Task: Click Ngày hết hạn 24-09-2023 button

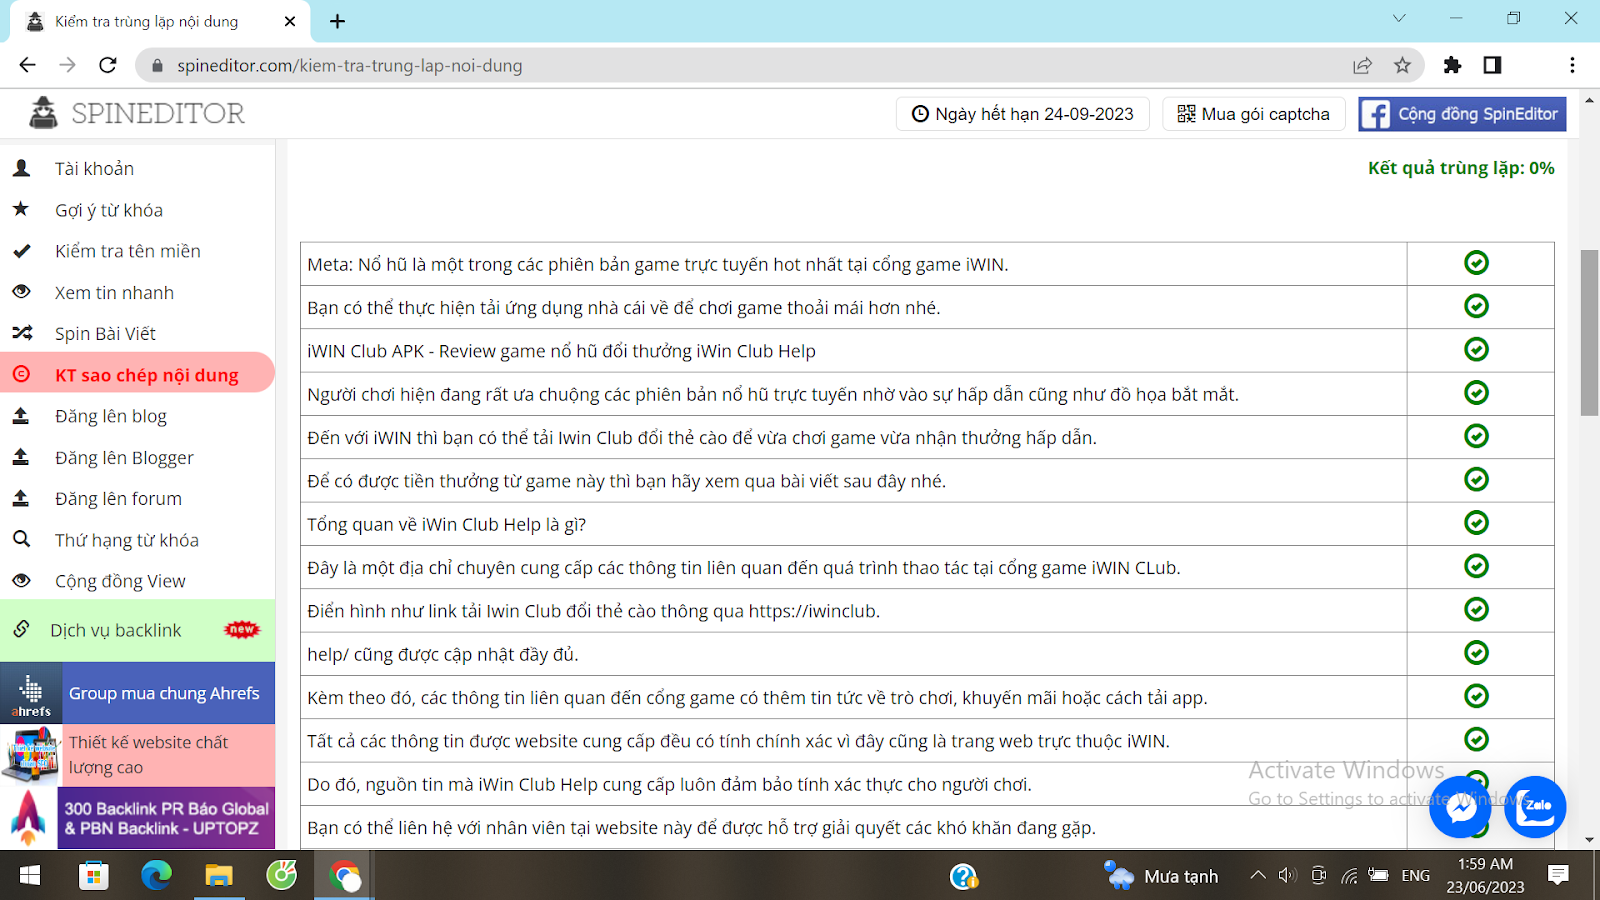Action: tap(1022, 114)
